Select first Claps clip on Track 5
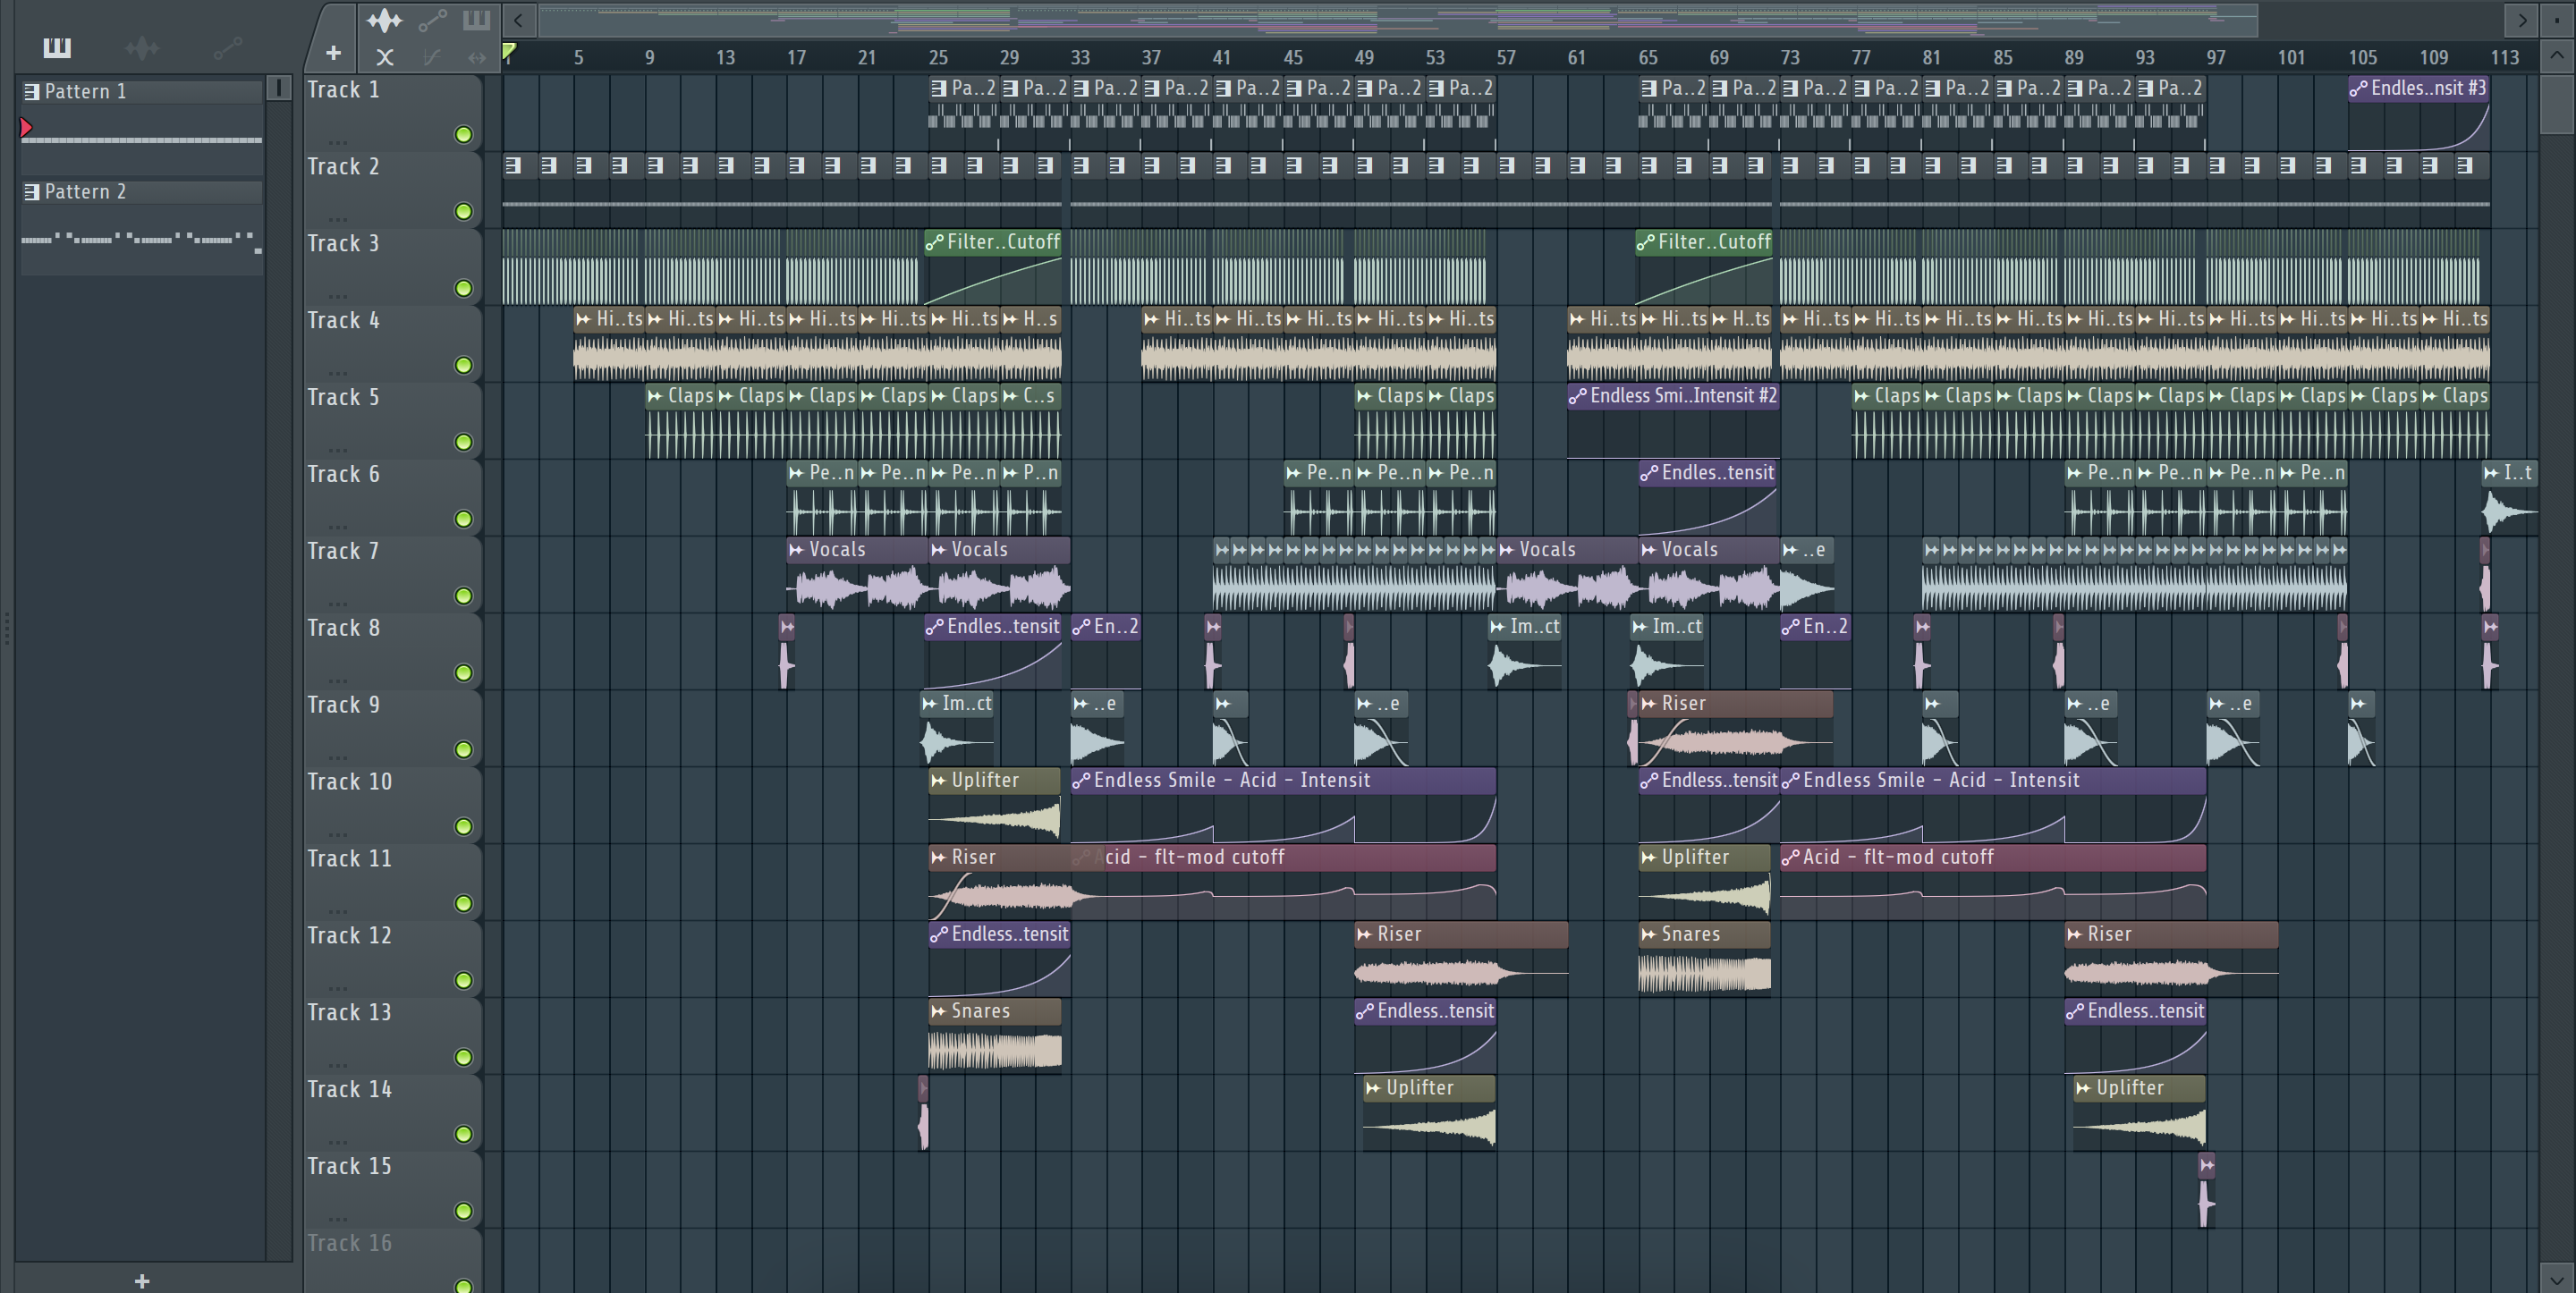The width and height of the screenshot is (2576, 1293). point(680,420)
